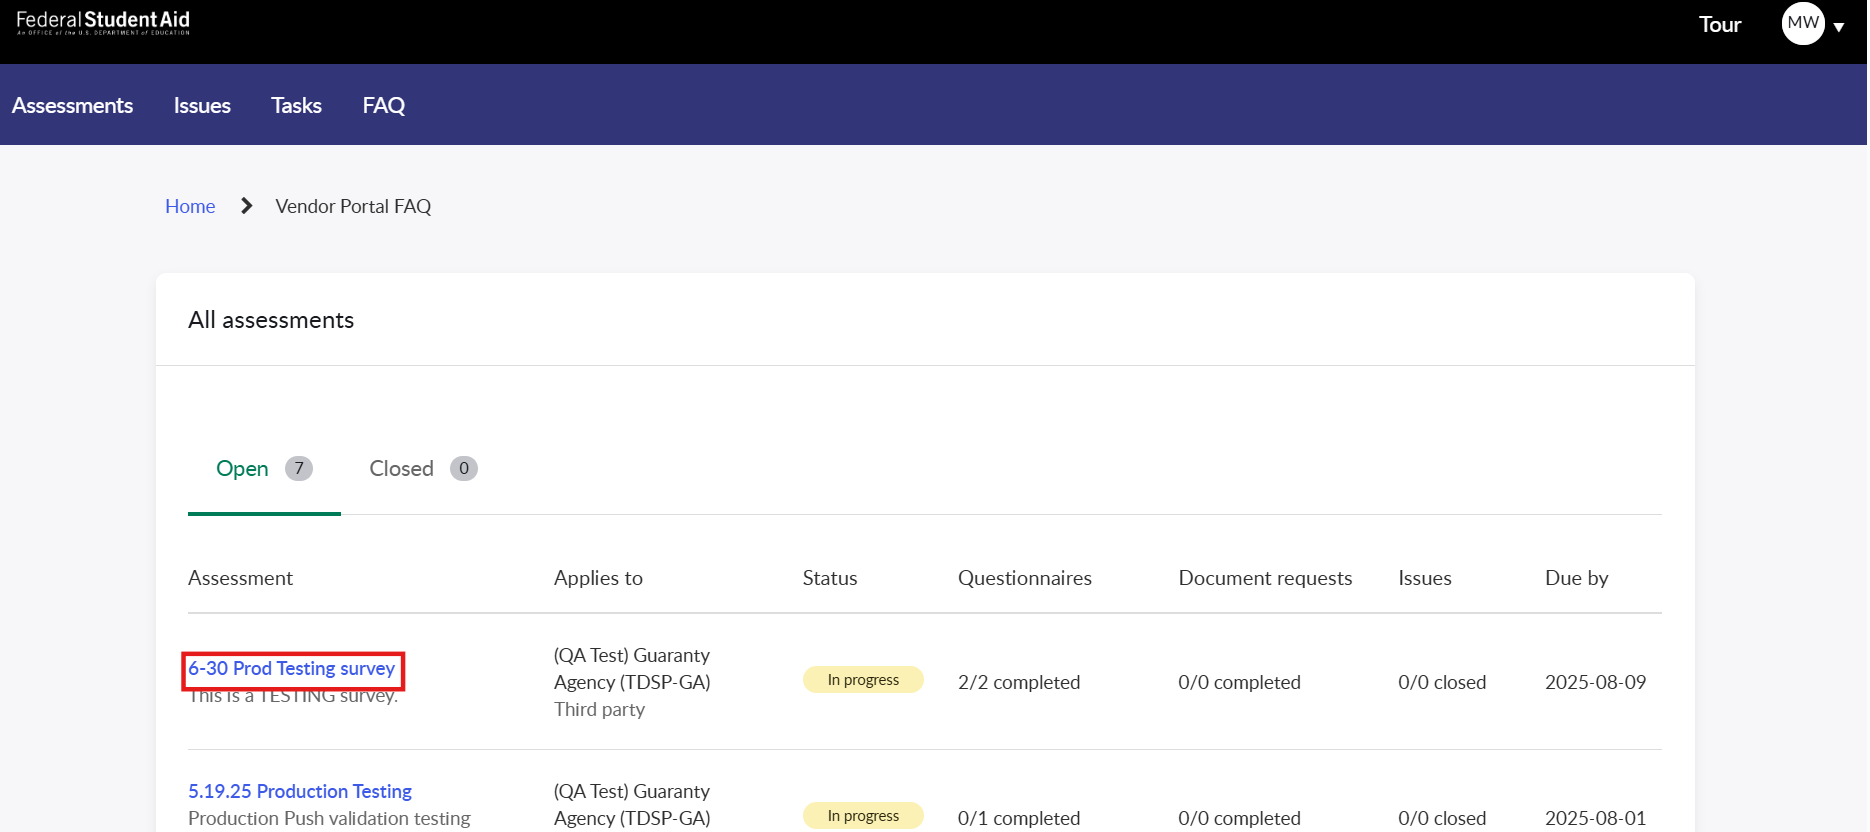Start the Tour from the header
The width and height of the screenshot is (1870, 832).
[1719, 25]
